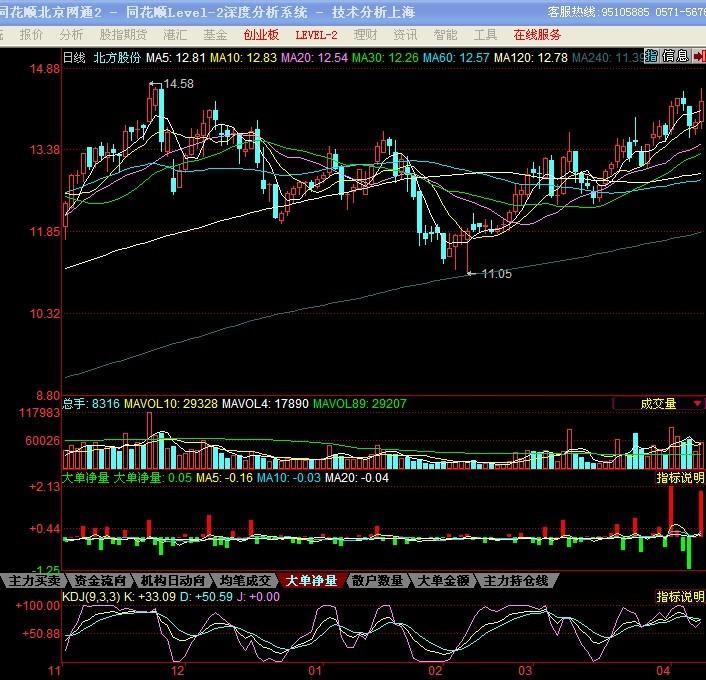
Task: Open the 分析 menu
Action: tap(71, 35)
